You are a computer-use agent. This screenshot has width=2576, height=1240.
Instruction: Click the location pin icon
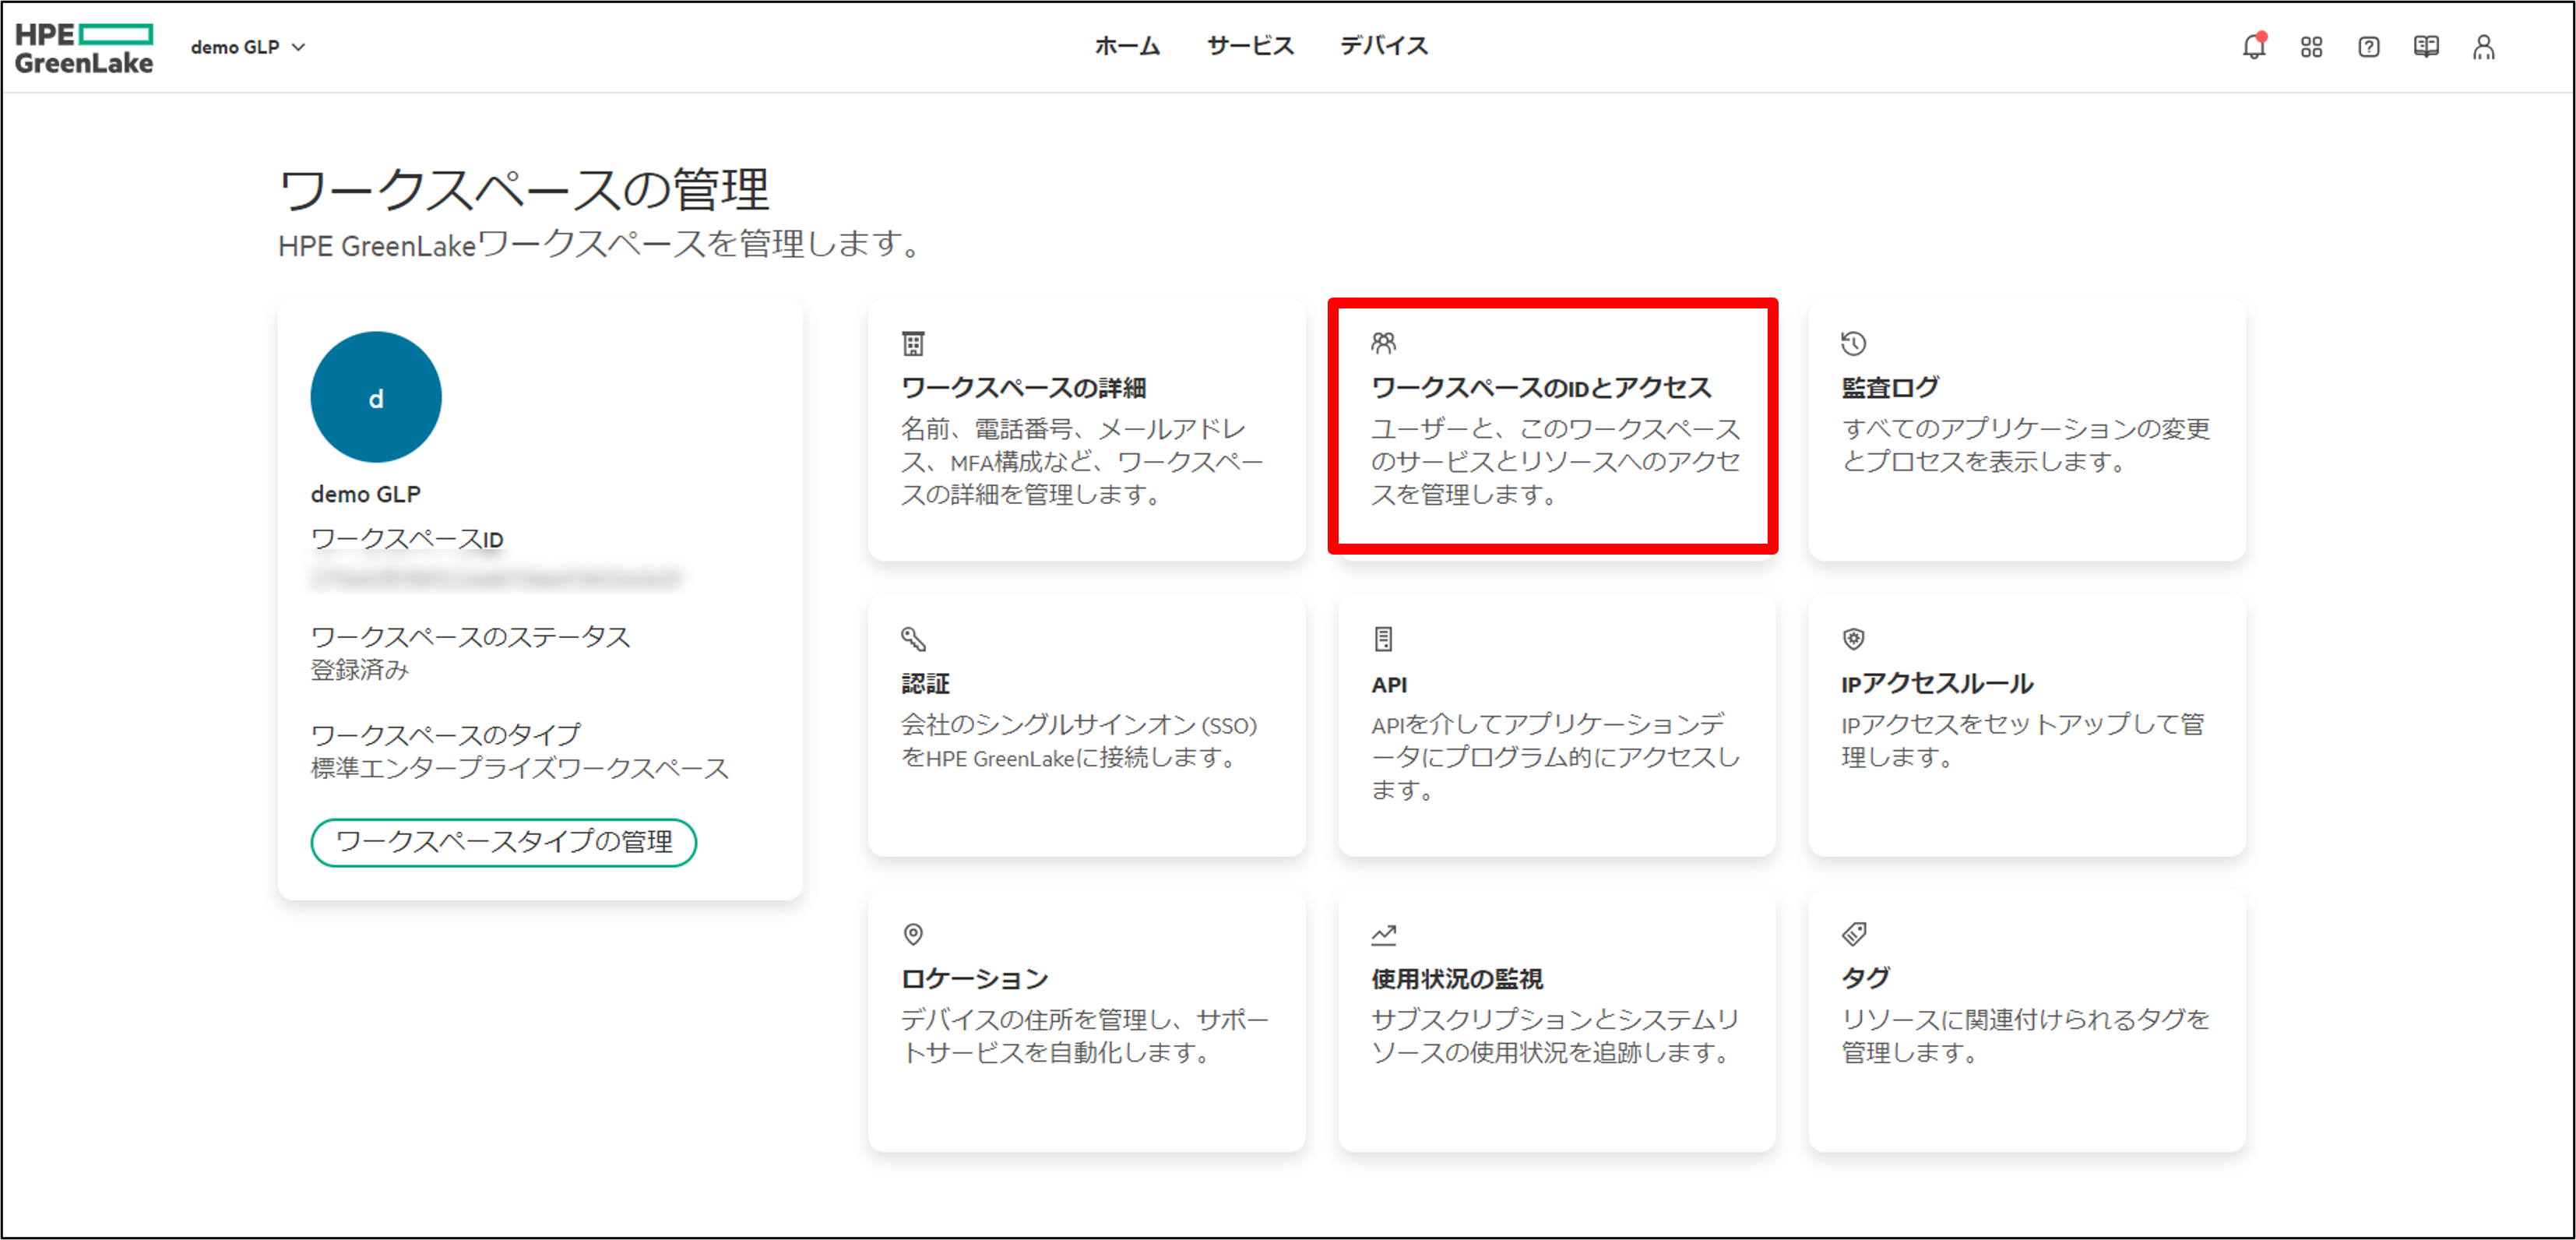913,934
